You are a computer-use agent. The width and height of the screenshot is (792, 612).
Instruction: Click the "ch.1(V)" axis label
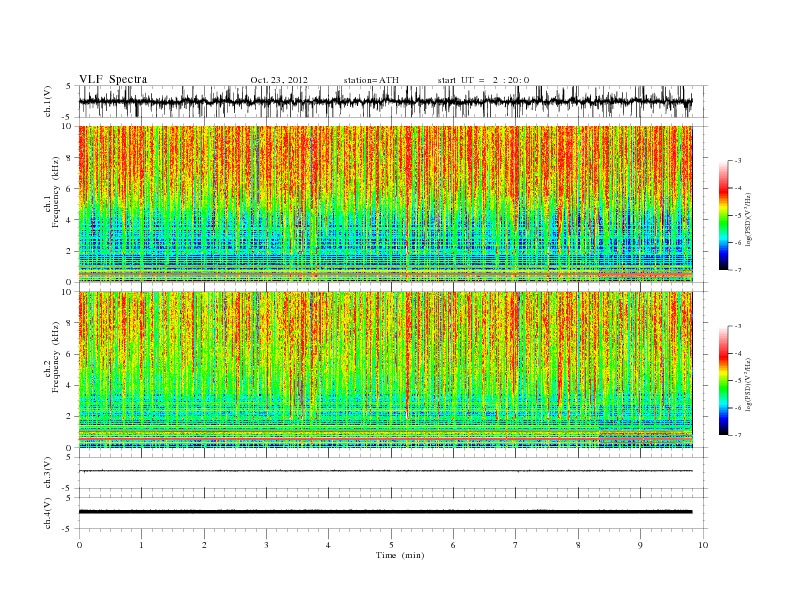coord(49,101)
